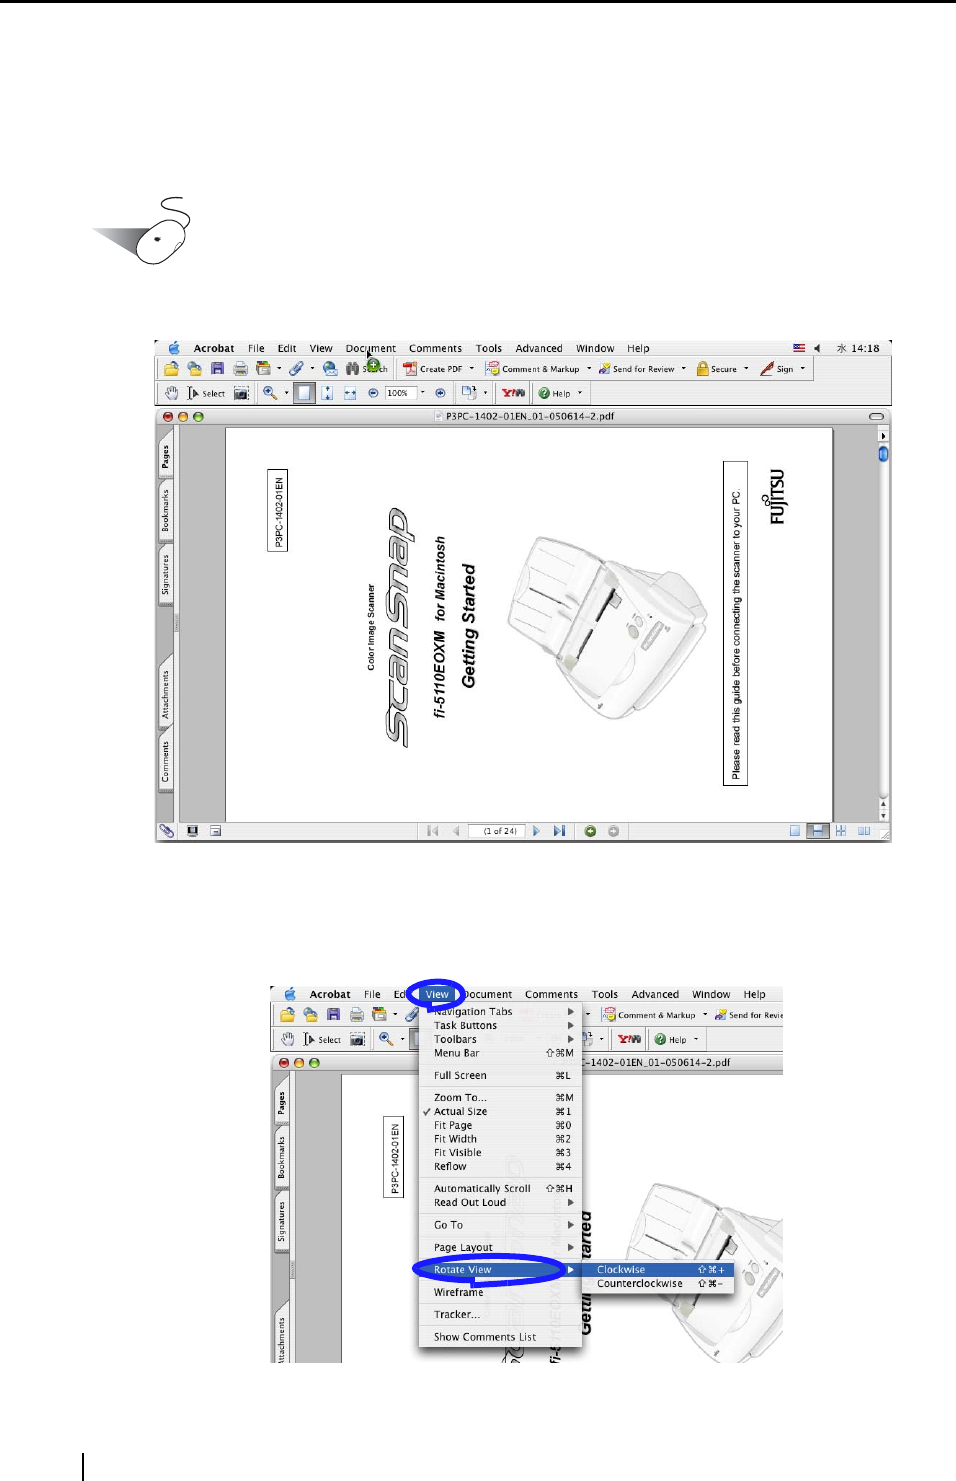Click Comment & Markup in the full-window screenshot toolbar
Viewport: 956px width, 1481px height.
pyautogui.click(x=533, y=369)
